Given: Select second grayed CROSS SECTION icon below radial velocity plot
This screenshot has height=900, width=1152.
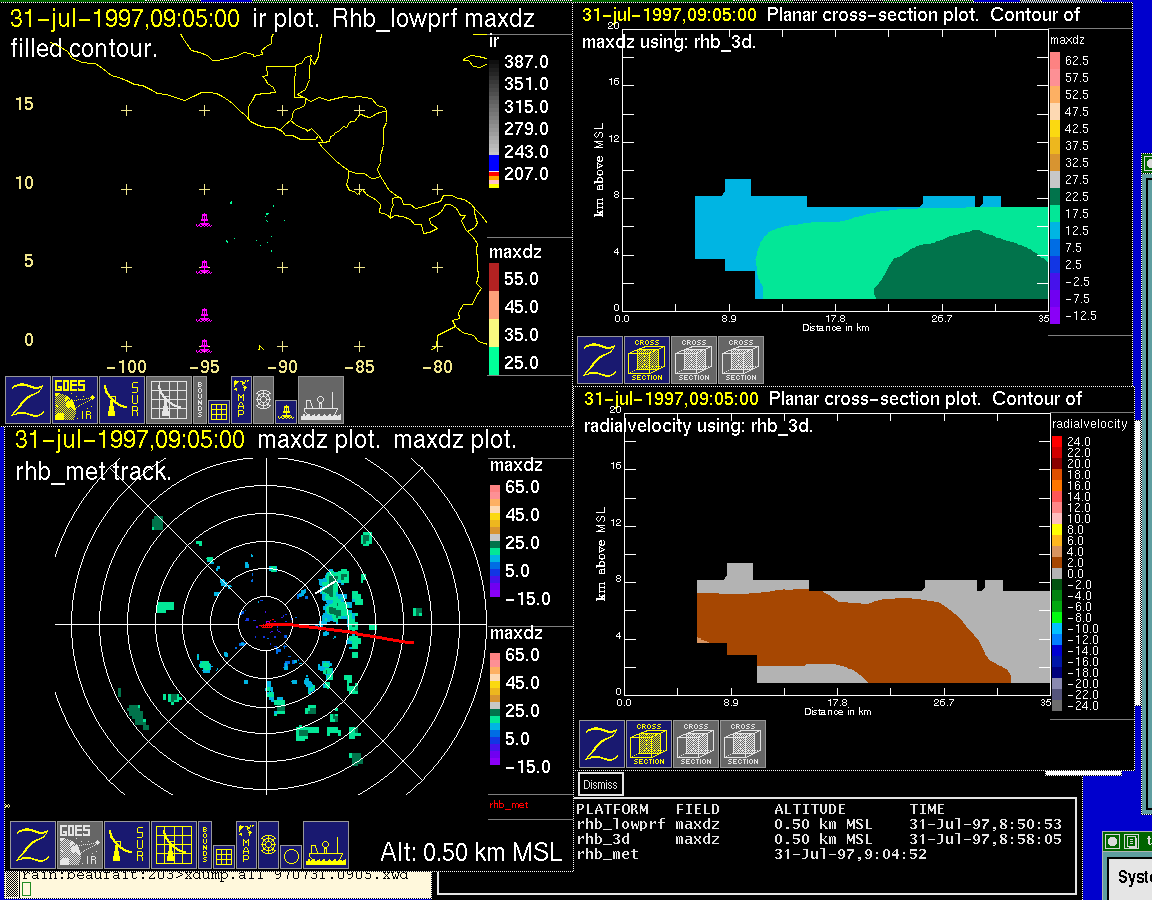Looking at the screenshot, I should pos(743,743).
